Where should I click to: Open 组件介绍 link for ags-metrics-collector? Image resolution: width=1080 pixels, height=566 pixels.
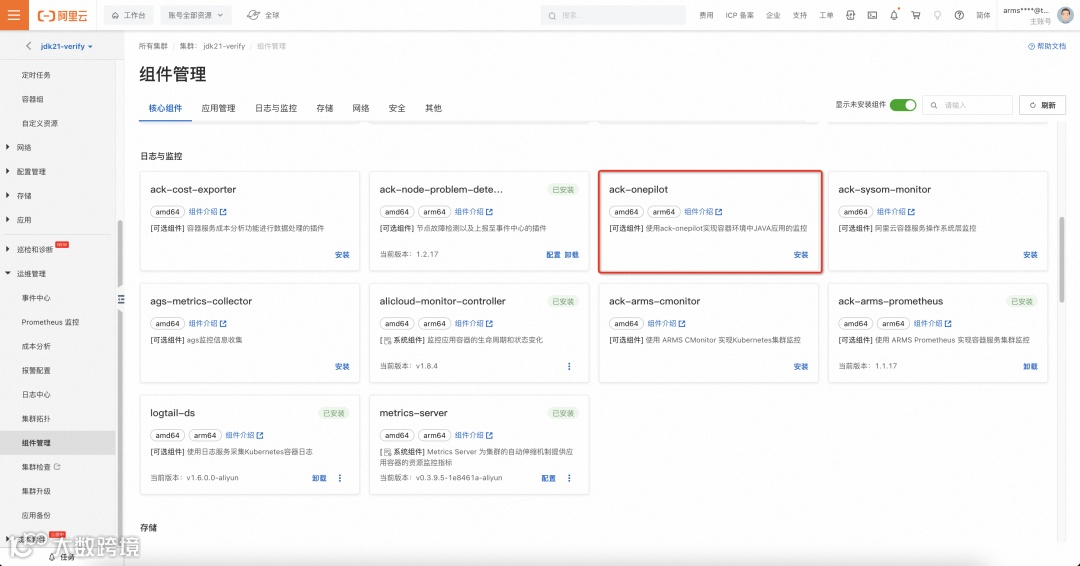(207, 323)
